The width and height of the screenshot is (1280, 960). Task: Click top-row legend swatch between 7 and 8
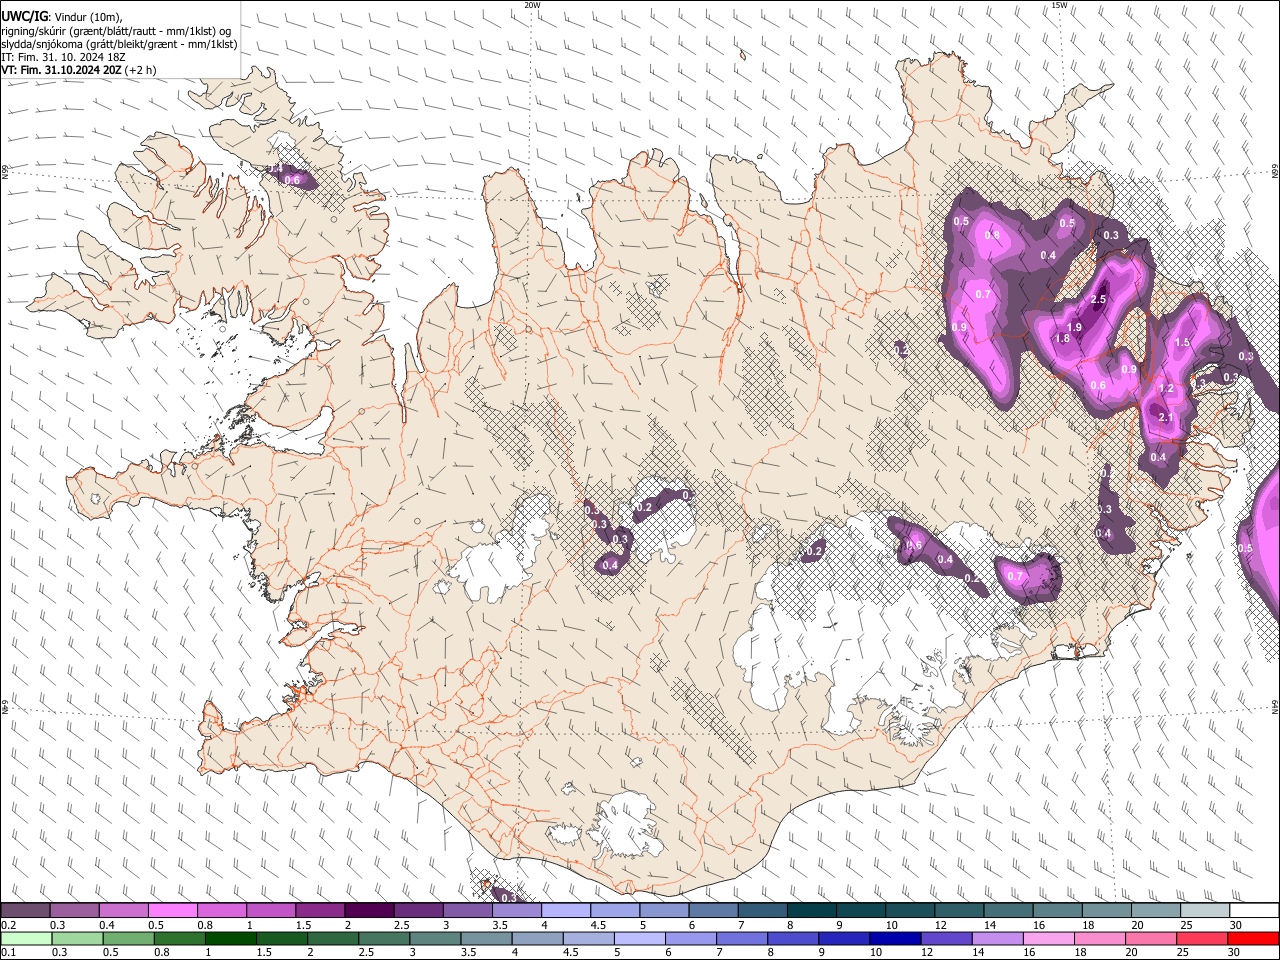pos(762,911)
